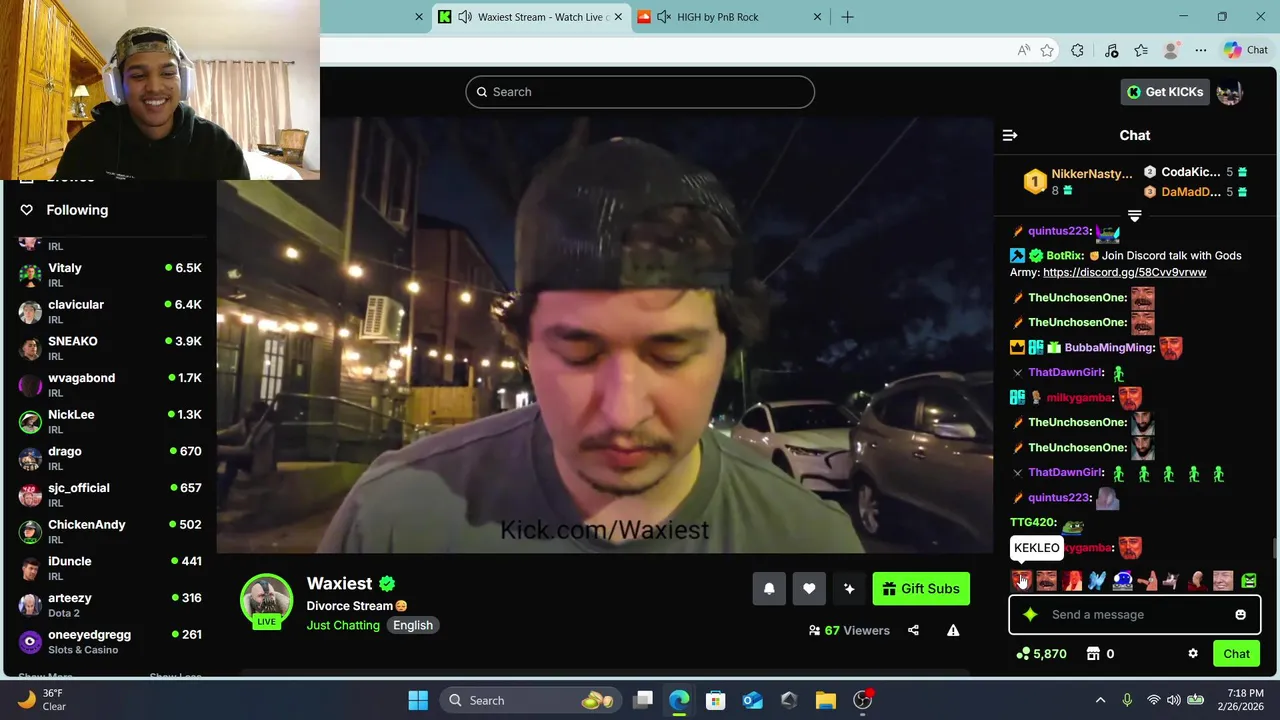Open ChickenAndy channel in sidebar
The image size is (1280, 720).
(x=110, y=531)
